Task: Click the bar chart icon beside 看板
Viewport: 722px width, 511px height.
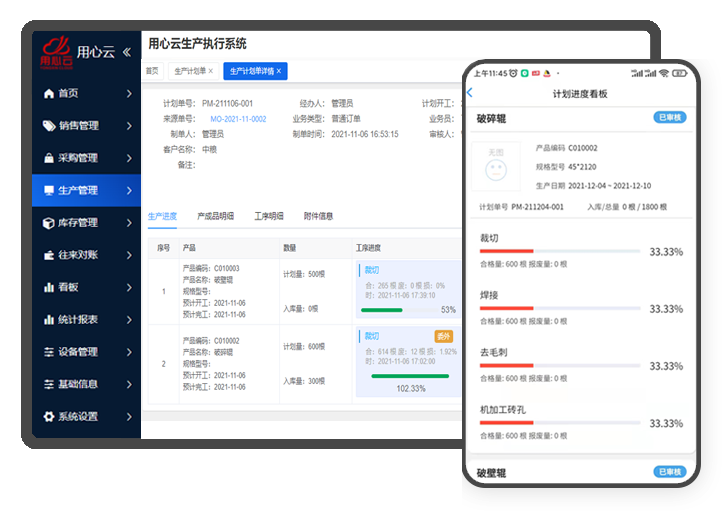Action: (49, 287)
